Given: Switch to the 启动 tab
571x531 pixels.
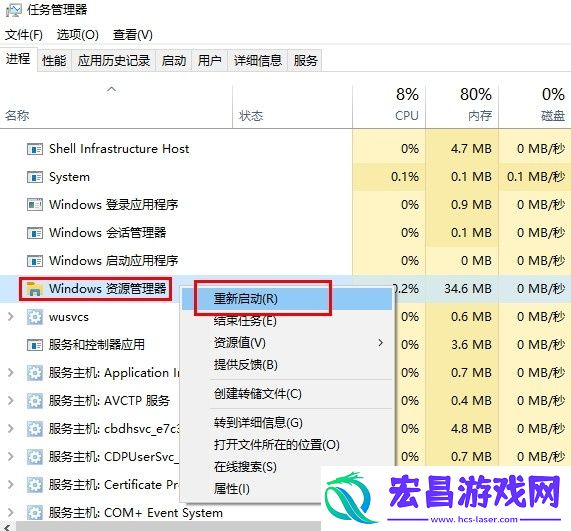Looking at the screenshot, I should tap(174, 60).
